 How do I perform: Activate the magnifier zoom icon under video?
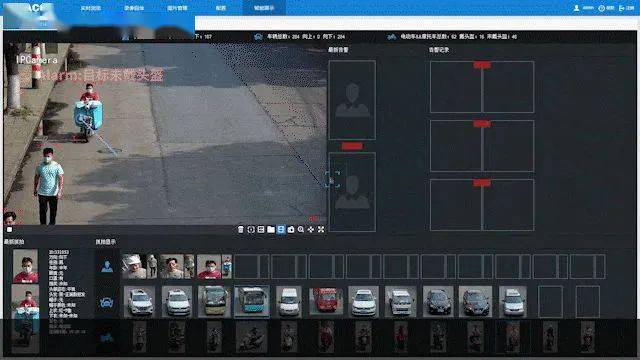coord(301,230)
